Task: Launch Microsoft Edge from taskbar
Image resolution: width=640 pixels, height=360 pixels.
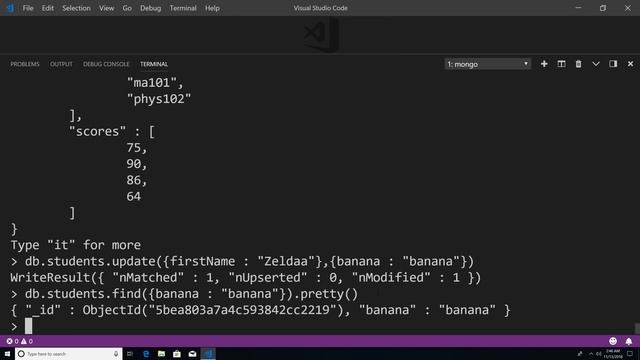Action: point(146,354)
